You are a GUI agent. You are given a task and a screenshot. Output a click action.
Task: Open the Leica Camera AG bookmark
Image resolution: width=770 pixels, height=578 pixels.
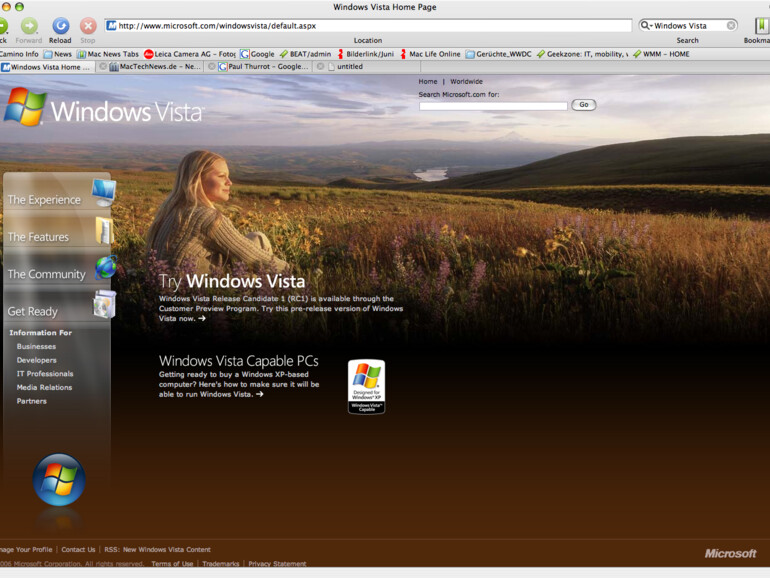190,54
